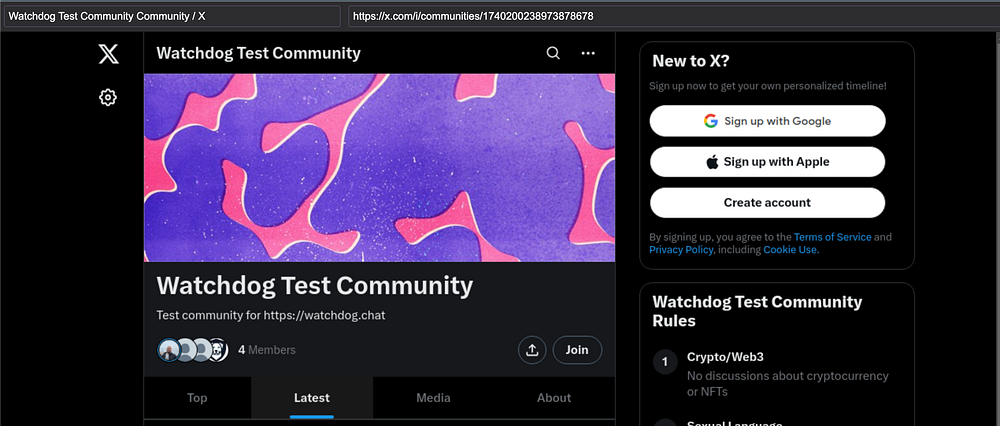
Task: Select the Latest tab
Action: [312, 398]
